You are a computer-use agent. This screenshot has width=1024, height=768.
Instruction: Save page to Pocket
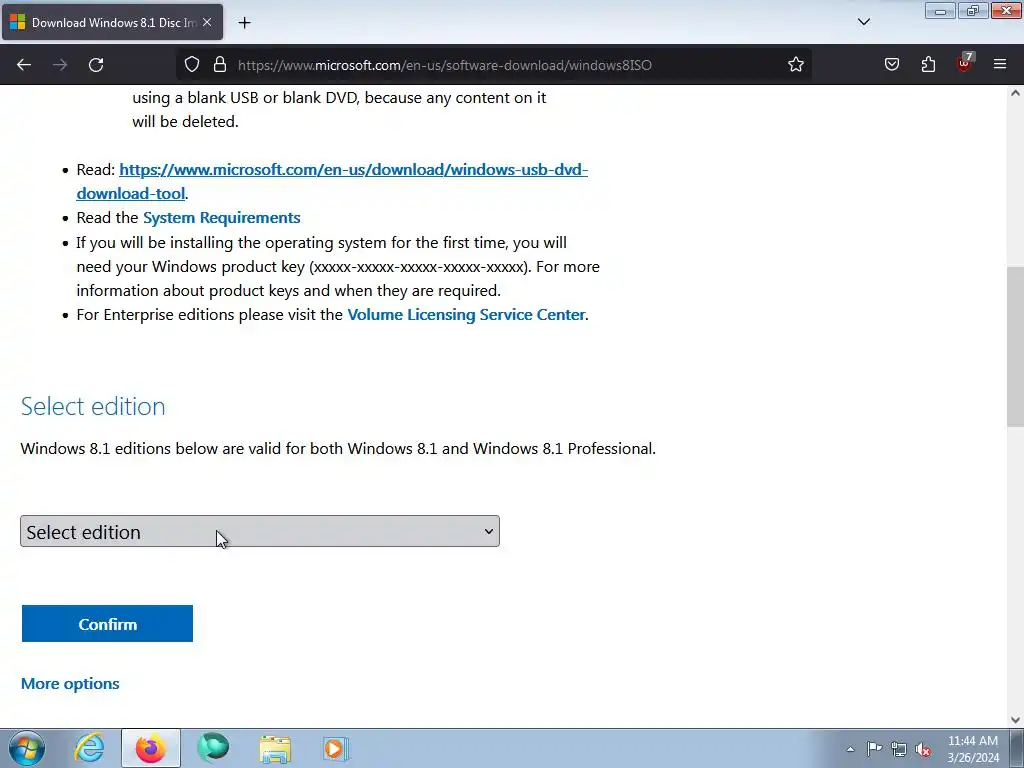coord(892,64)
